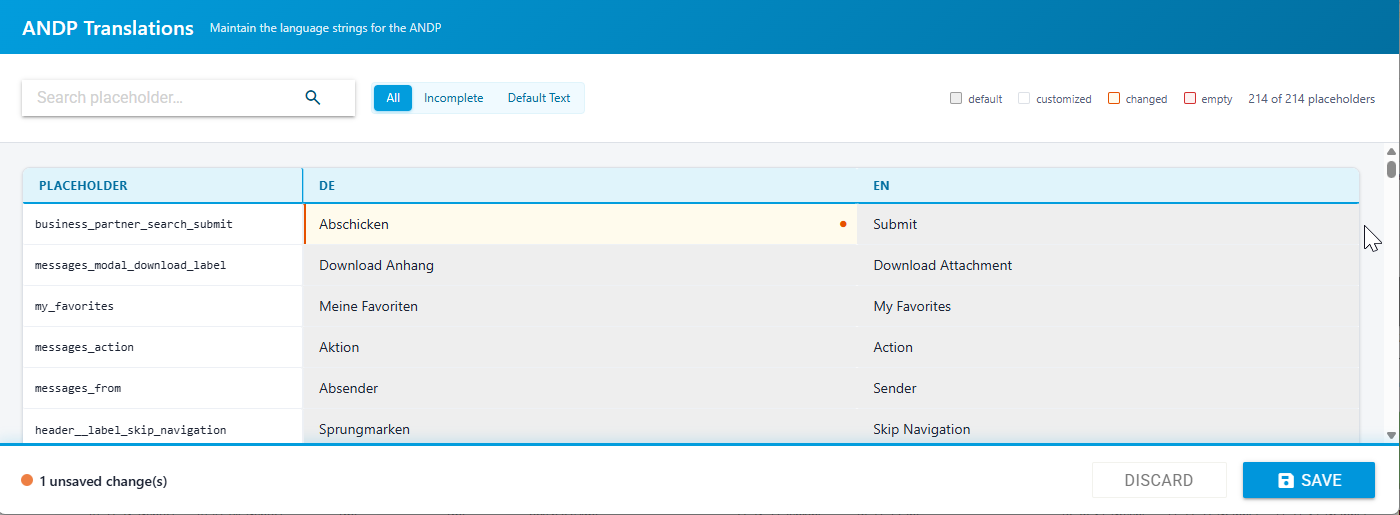Screen dimensions: 1400x515
Task: Toggle the changed filter checkbox
Action: point(1114,98)
